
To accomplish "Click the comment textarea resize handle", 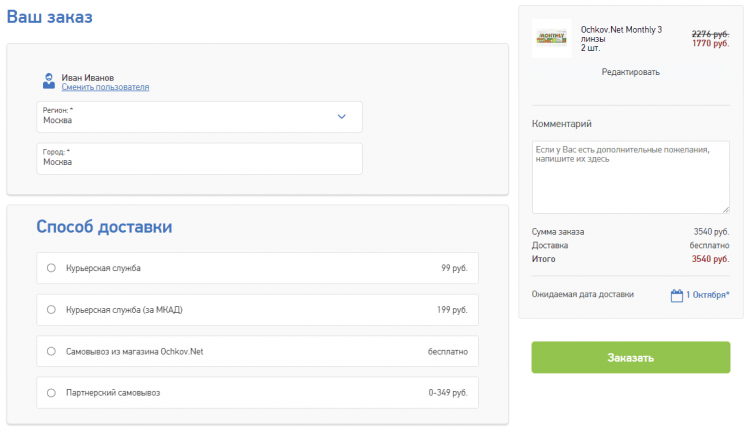I will coord(725,209).
